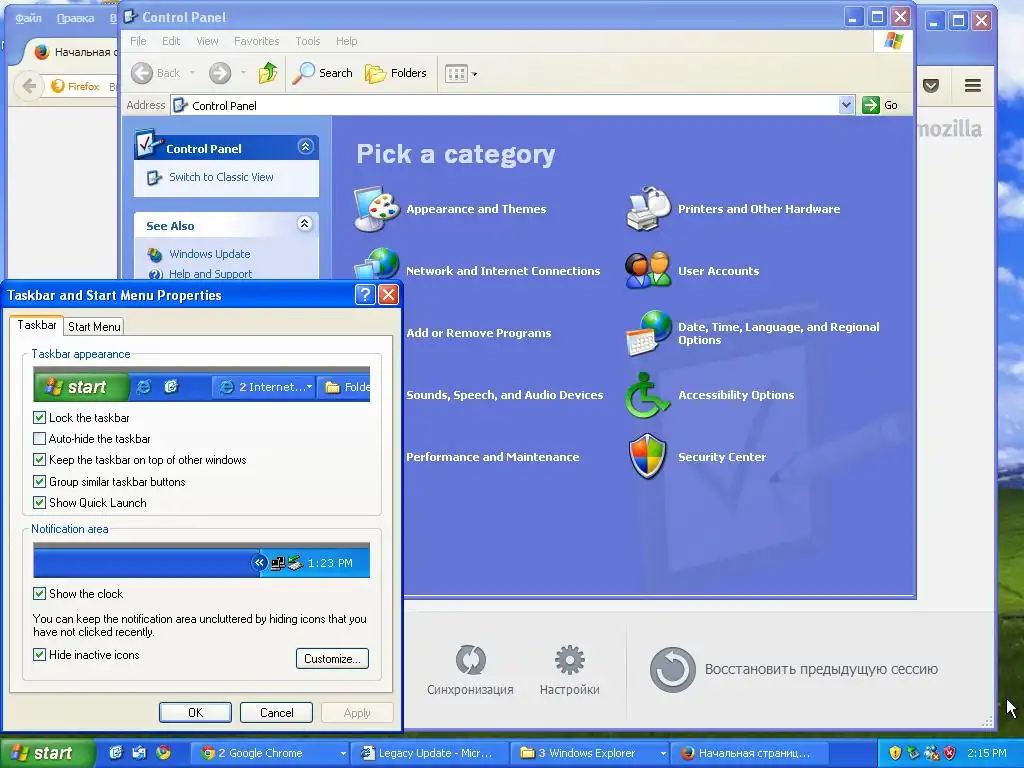Open Appearance and Themes category icon
Viewport: 1024px width, 768px height.
376,209
